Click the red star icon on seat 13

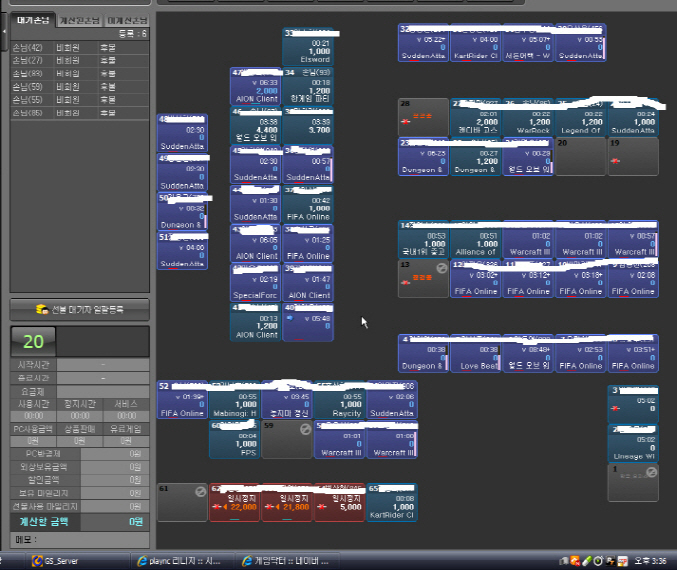[x=405, y=282]
